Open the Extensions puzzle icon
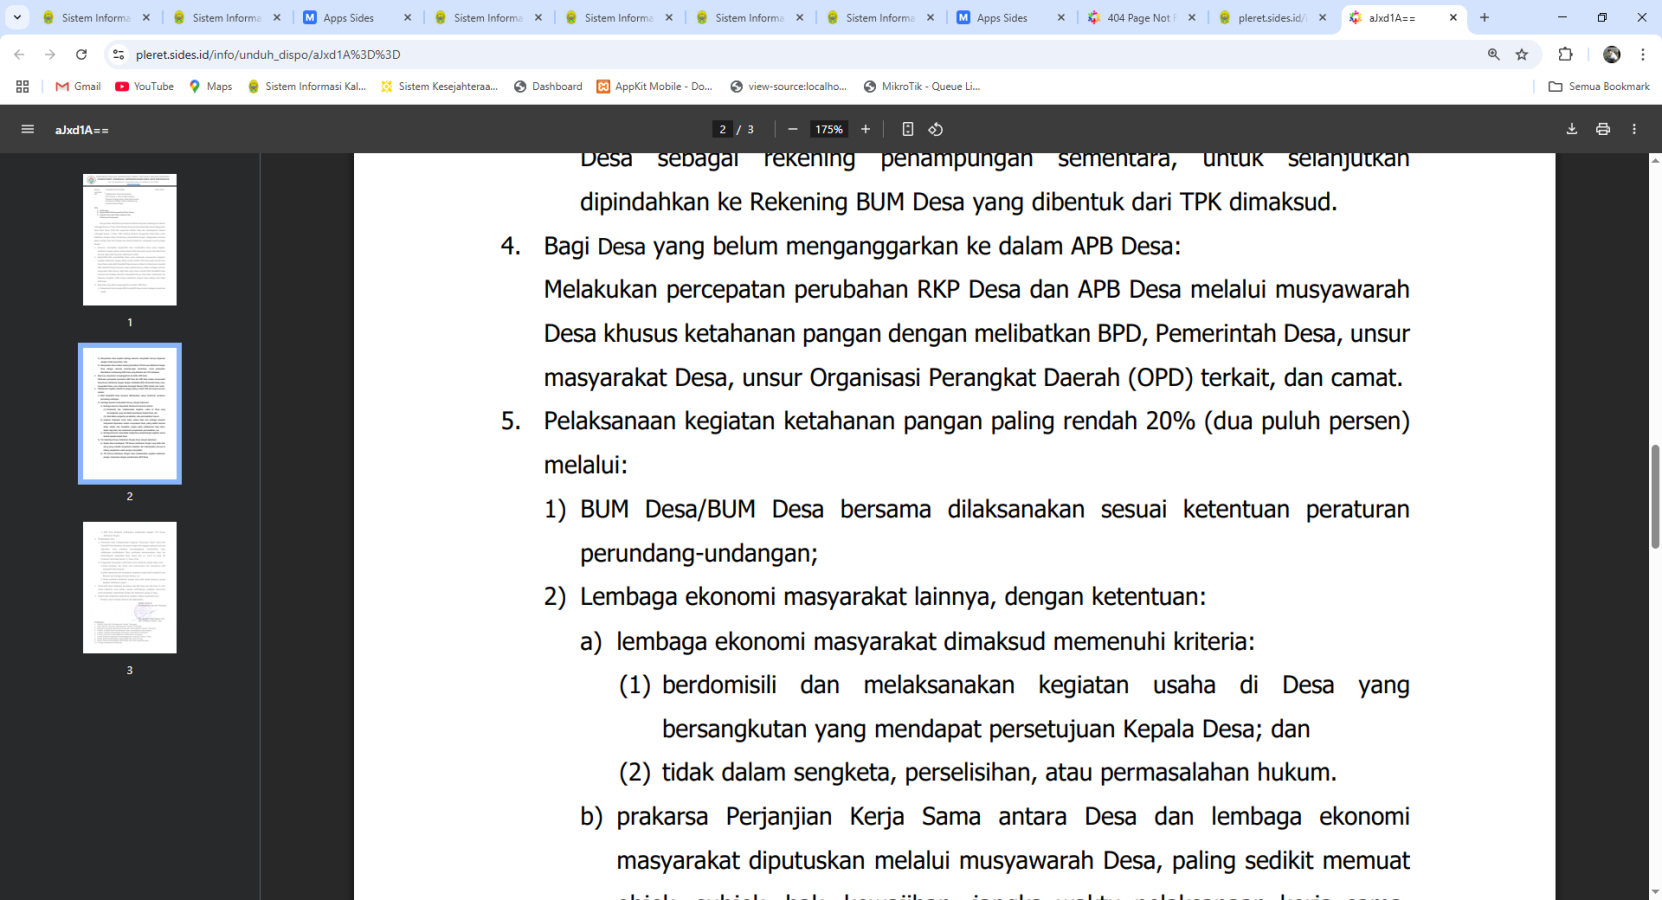Image resolution: width=1662 pixels, height=900 pixels. tap(1566, 55)
